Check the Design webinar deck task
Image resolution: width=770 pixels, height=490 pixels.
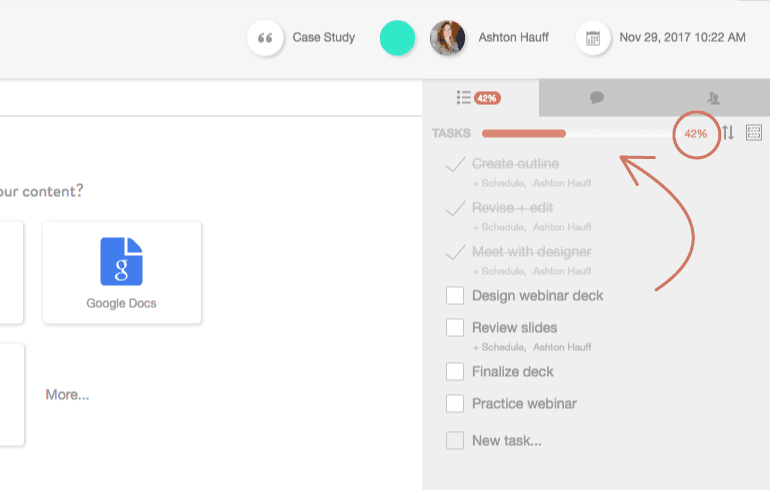tap(455, 296)
